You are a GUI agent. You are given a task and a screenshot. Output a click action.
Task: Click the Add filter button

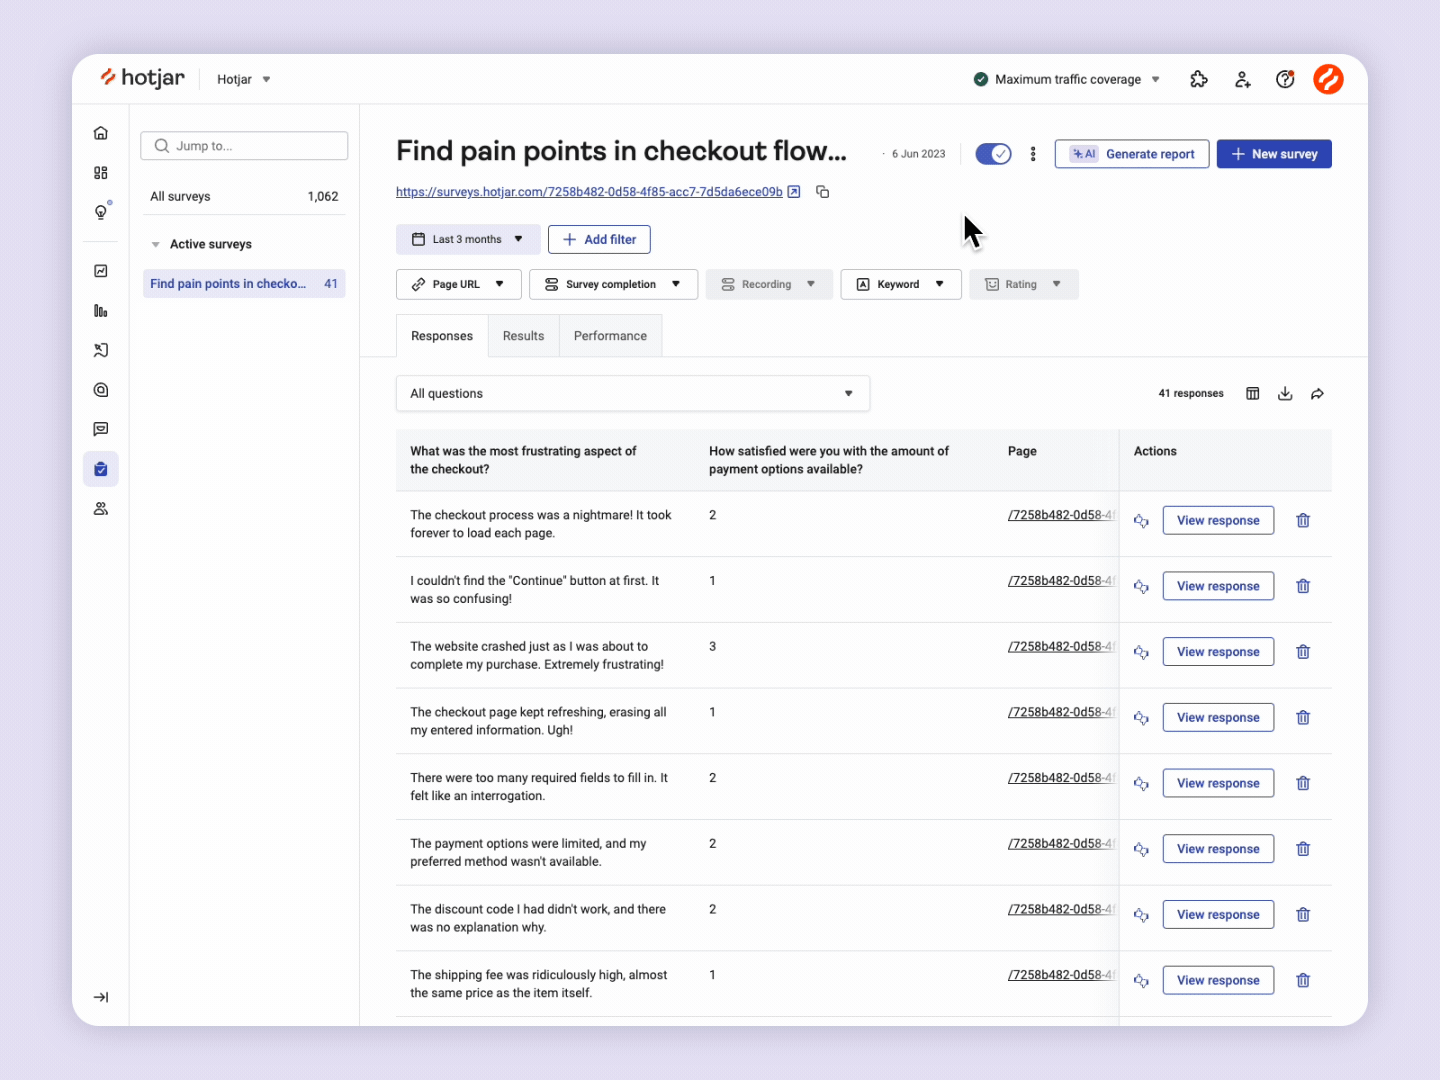point(599,239)
